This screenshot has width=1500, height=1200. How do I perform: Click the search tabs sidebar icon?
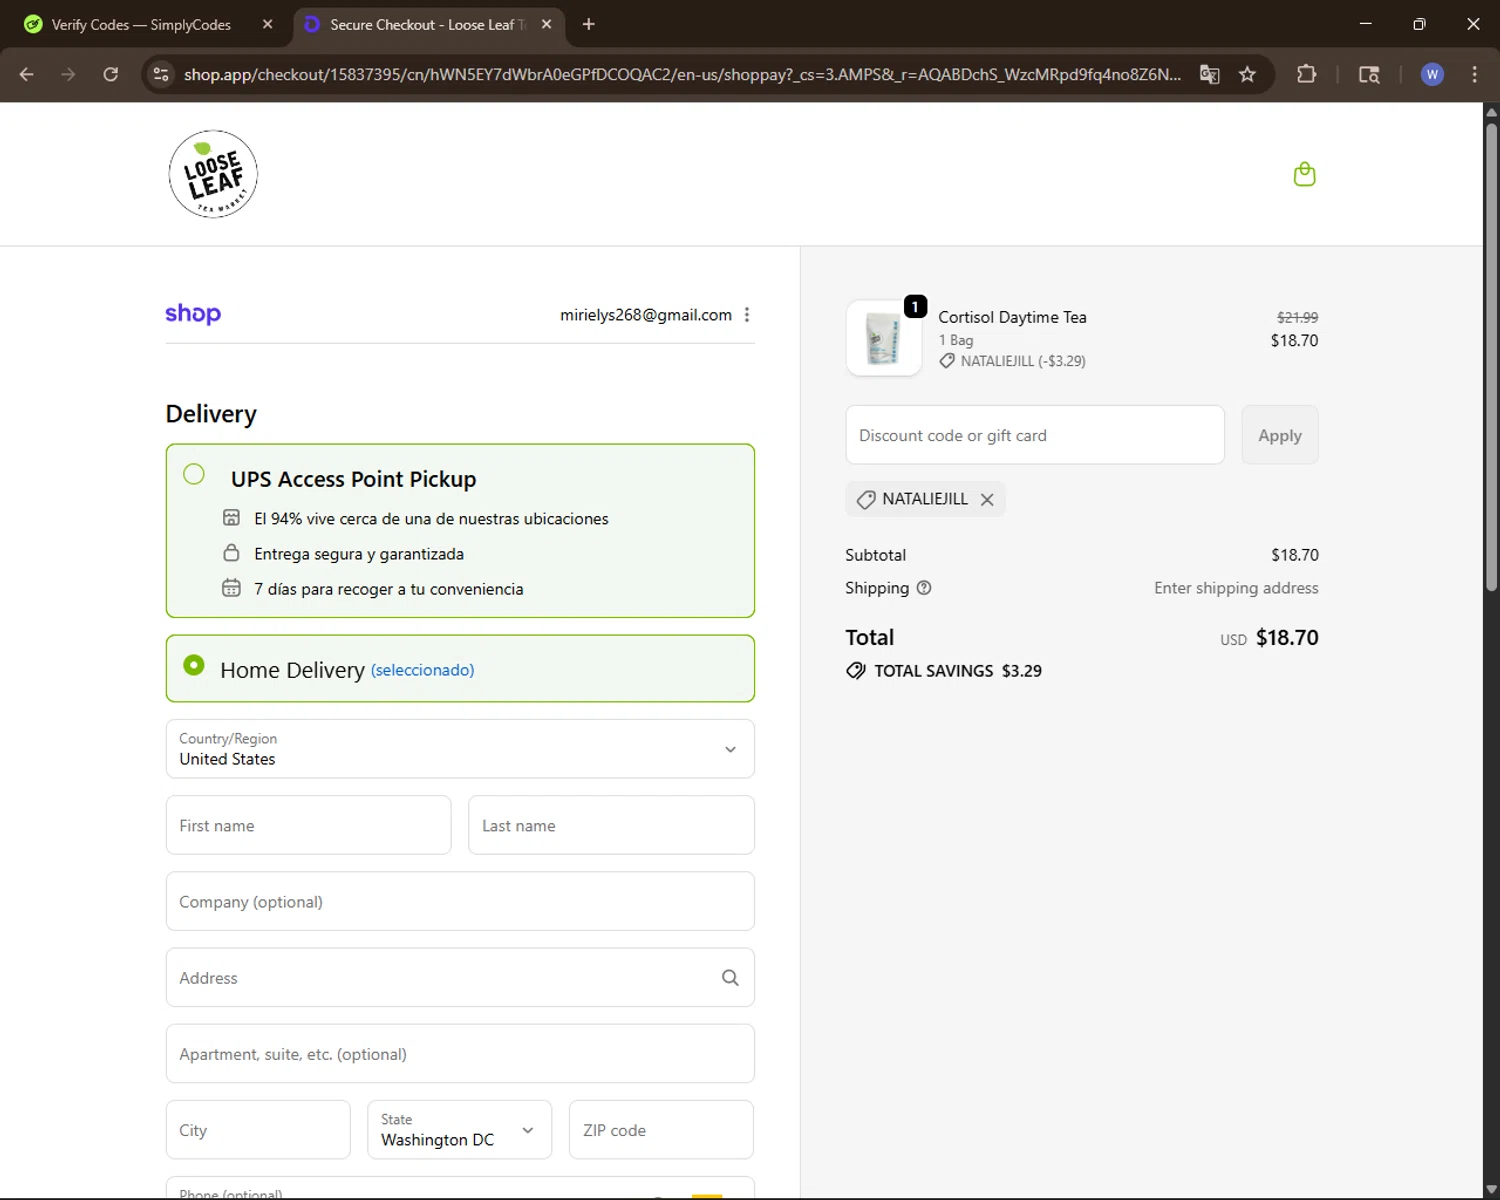point(1369,74)
